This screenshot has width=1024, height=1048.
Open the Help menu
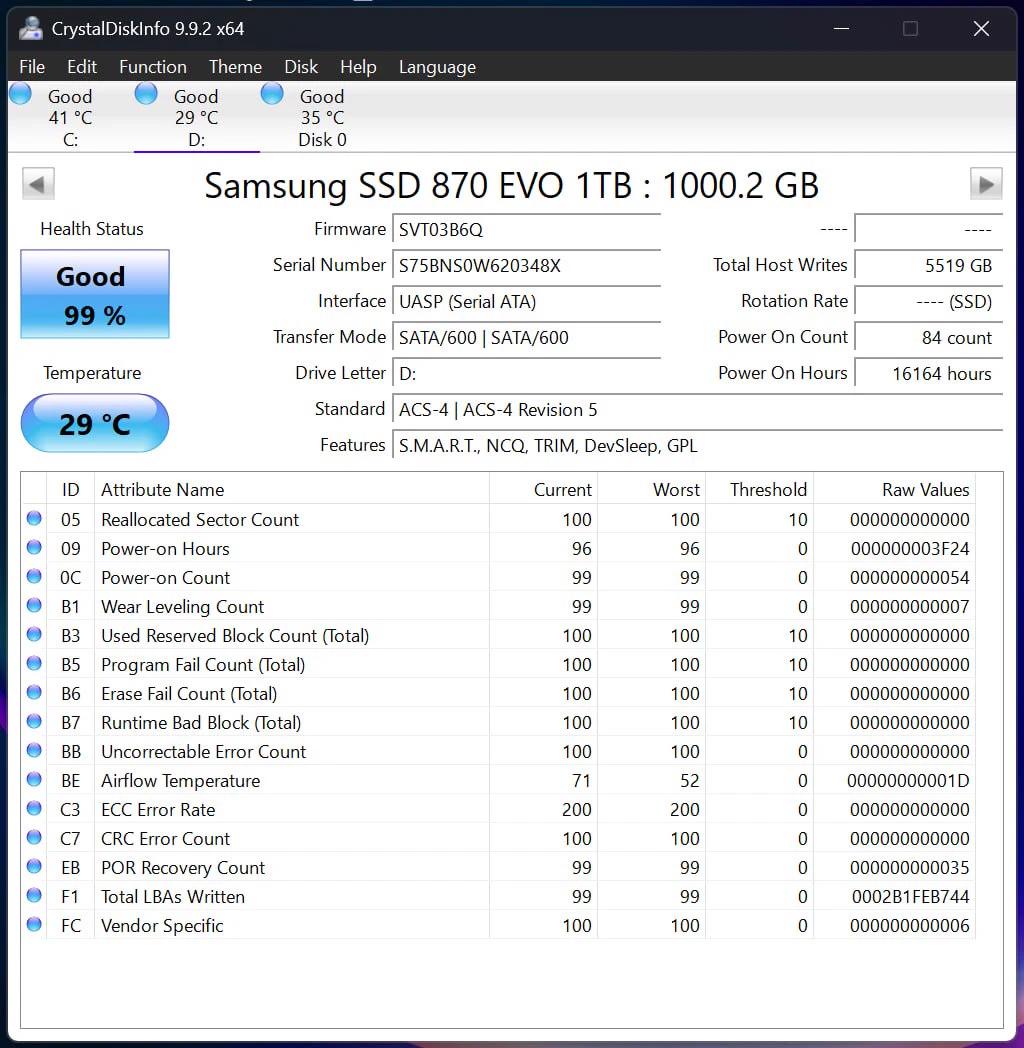[x=358, y=67]
